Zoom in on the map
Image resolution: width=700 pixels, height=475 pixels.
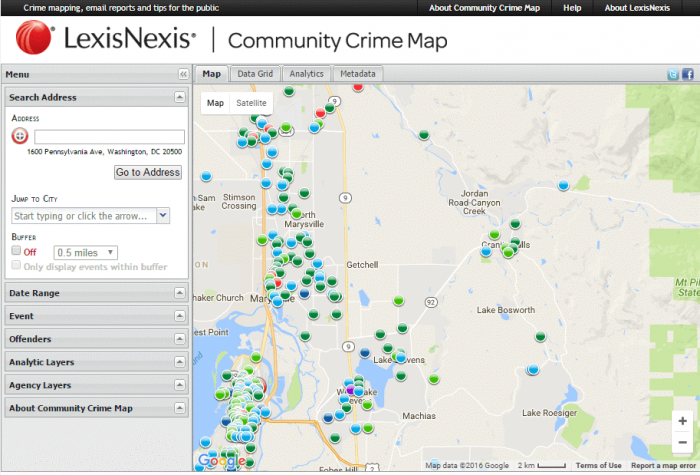682,421
